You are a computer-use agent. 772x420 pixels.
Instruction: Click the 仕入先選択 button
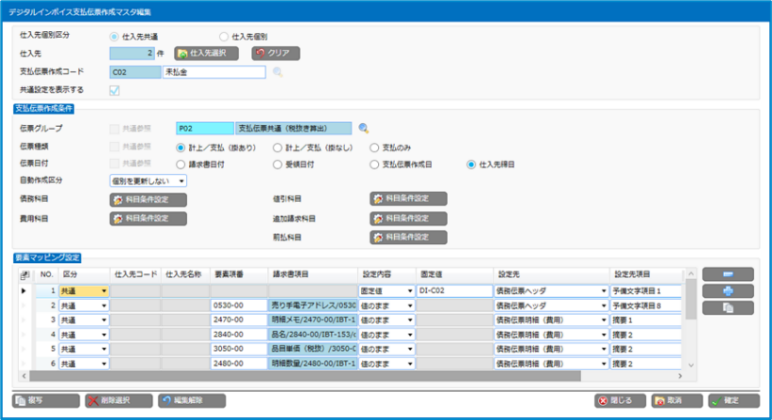click(207, 54)
